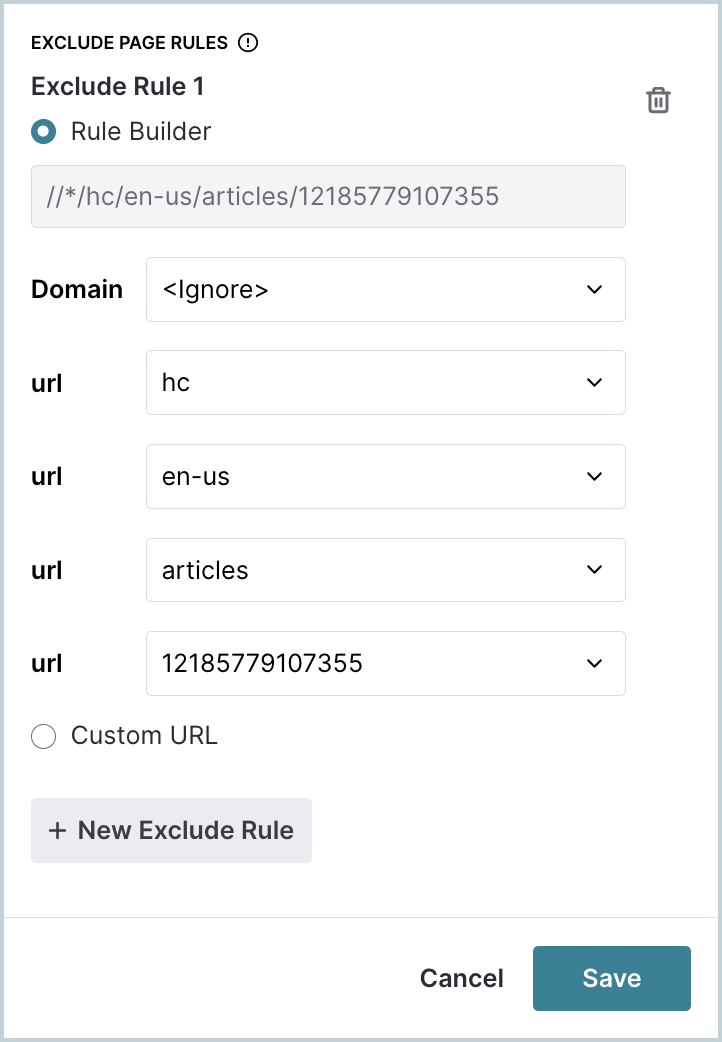This screenshot has height=1042, width=722.
Task: Delete Exclude Rule 1 with trash icon
Action: [658, 100]
